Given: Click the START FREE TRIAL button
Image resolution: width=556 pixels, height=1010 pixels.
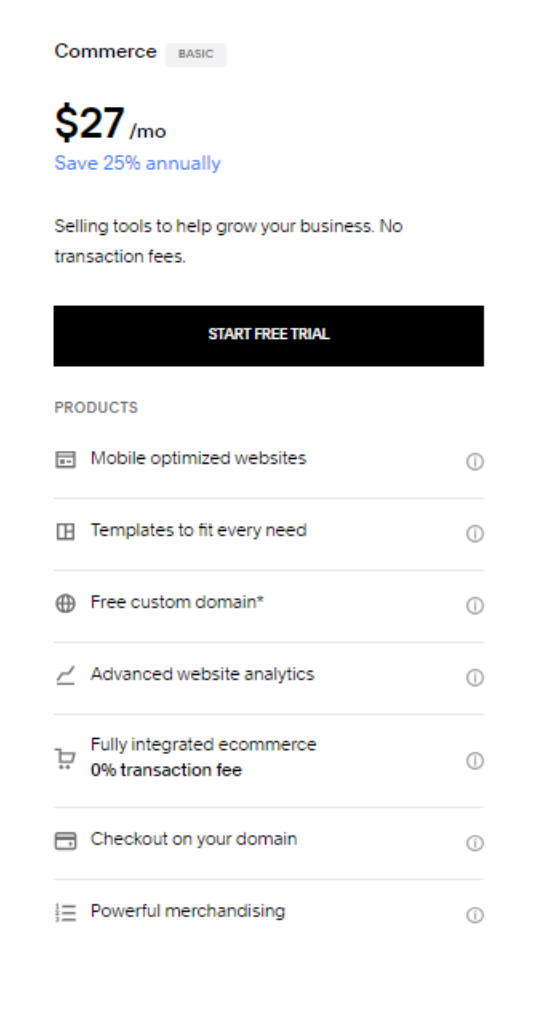Looking at the screenshot, I should pos(269,336).
